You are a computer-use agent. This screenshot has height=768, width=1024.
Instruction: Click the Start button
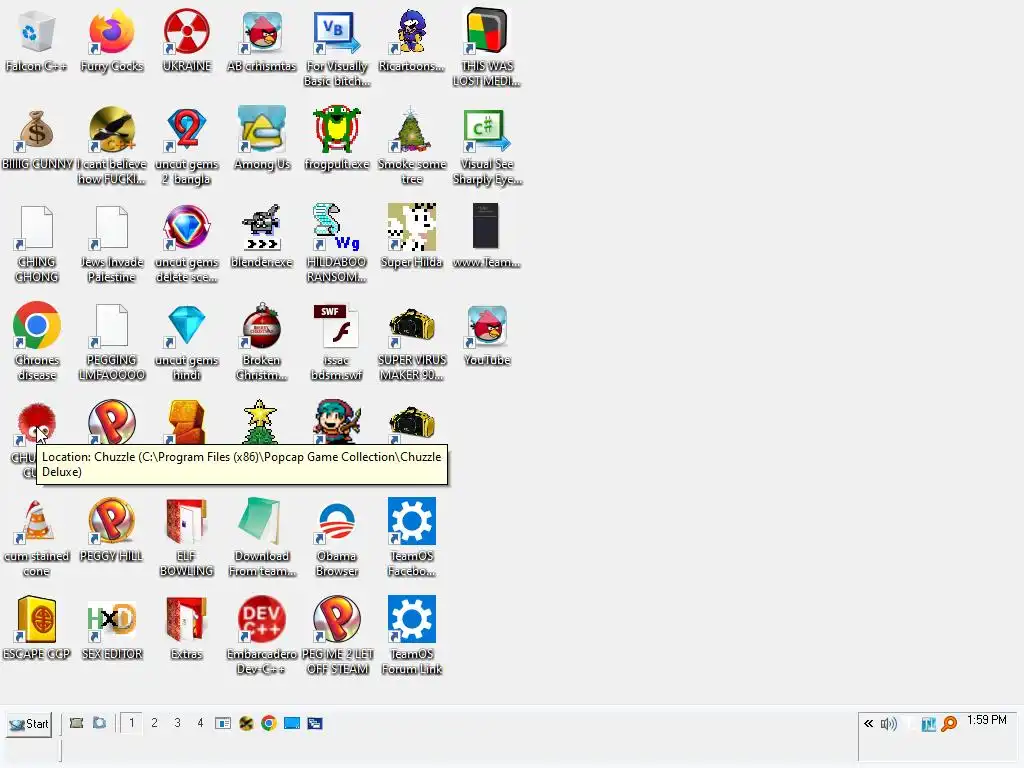tap(29, 724)
